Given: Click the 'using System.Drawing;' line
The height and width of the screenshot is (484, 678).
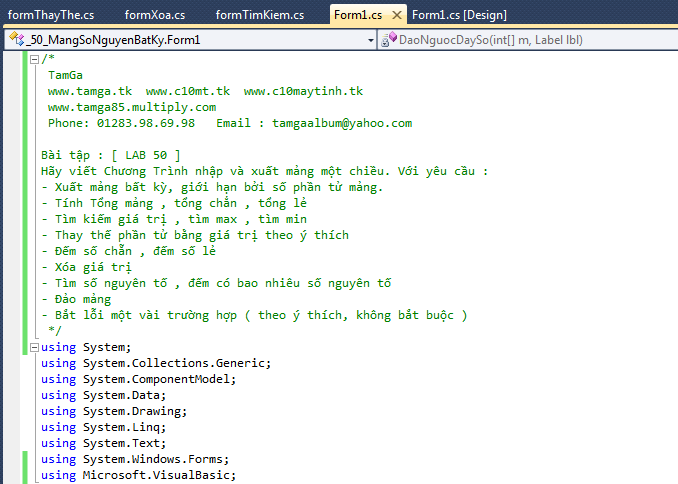Looking at the screenshot, I should click(114, 411).
